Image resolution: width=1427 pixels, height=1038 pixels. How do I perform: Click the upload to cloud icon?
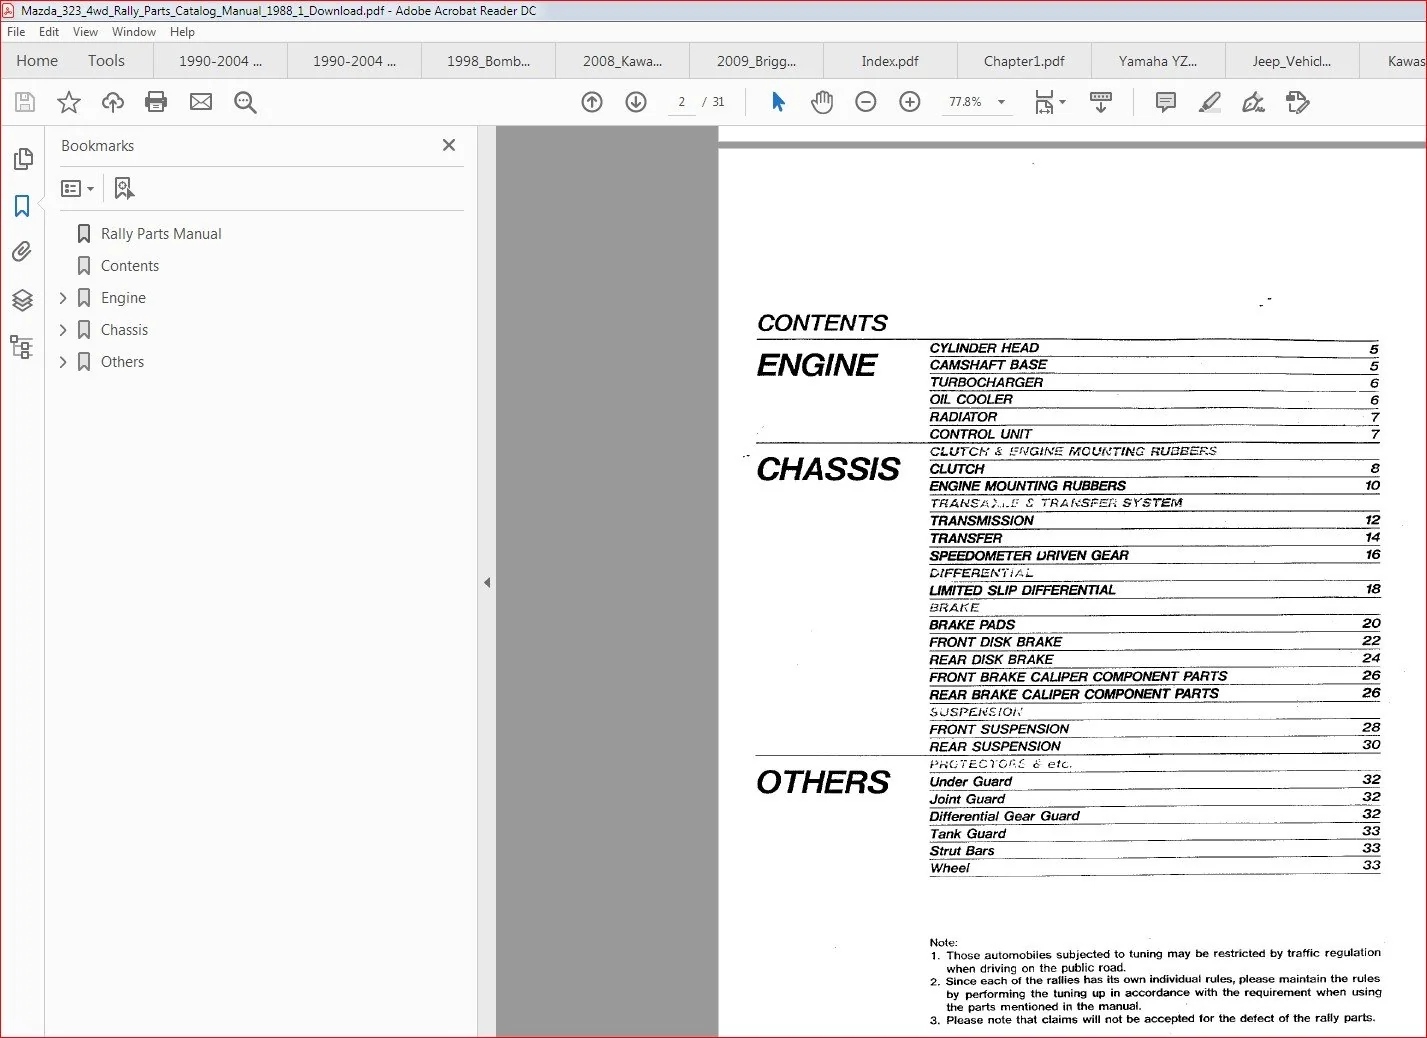(x=113, y=102)
